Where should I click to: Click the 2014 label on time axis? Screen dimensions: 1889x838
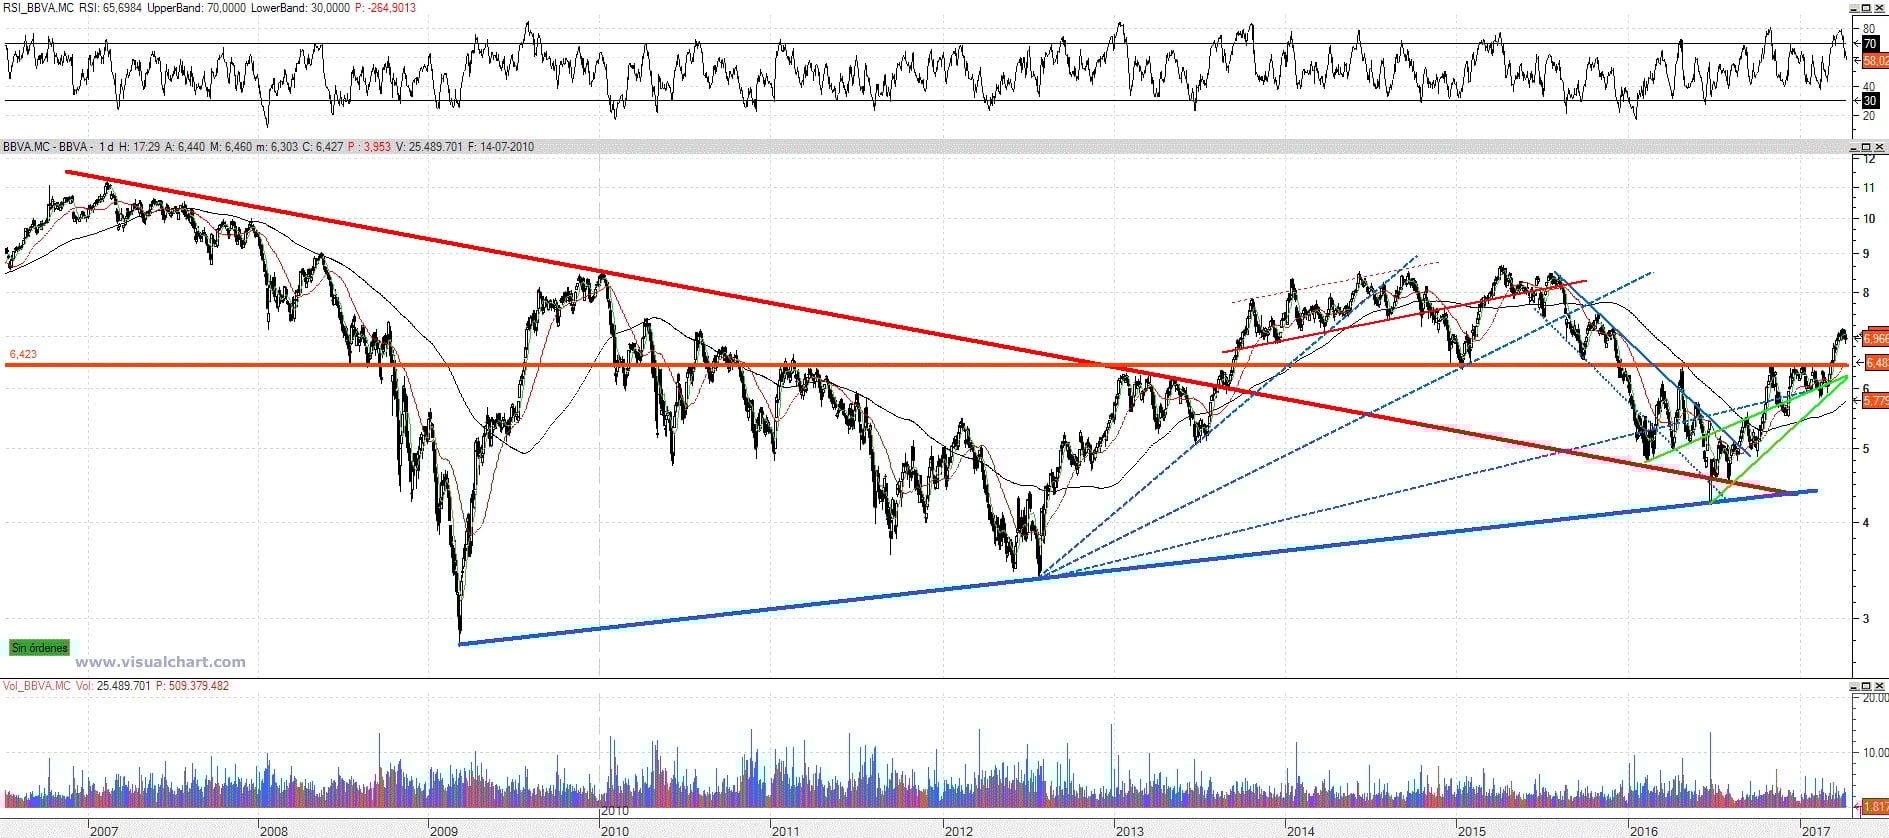pos(1301,831)
